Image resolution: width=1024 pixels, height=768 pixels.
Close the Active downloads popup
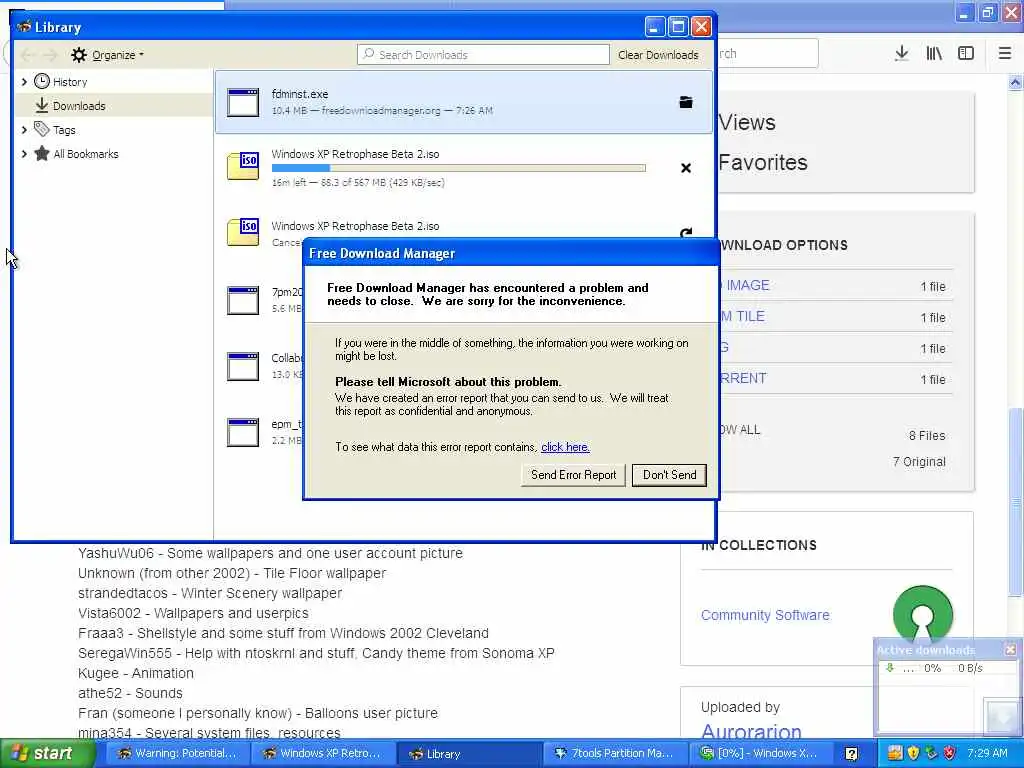pos(1010,649)
